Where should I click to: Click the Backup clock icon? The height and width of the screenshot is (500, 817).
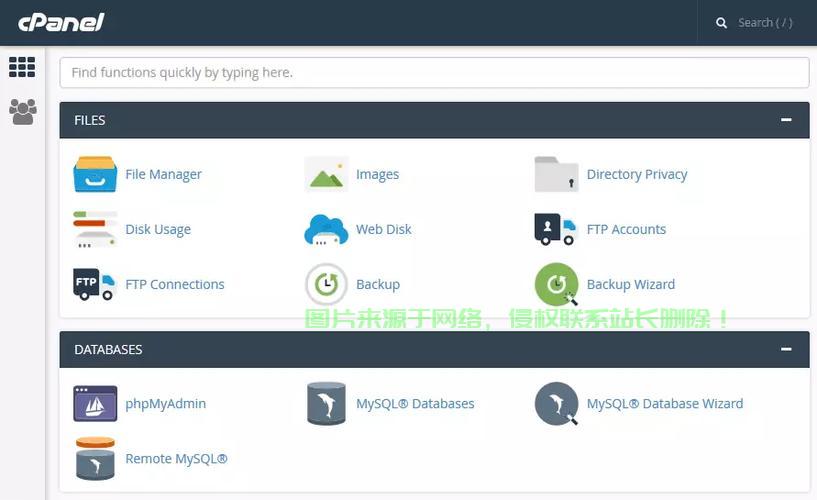click(x=326, y=284)
